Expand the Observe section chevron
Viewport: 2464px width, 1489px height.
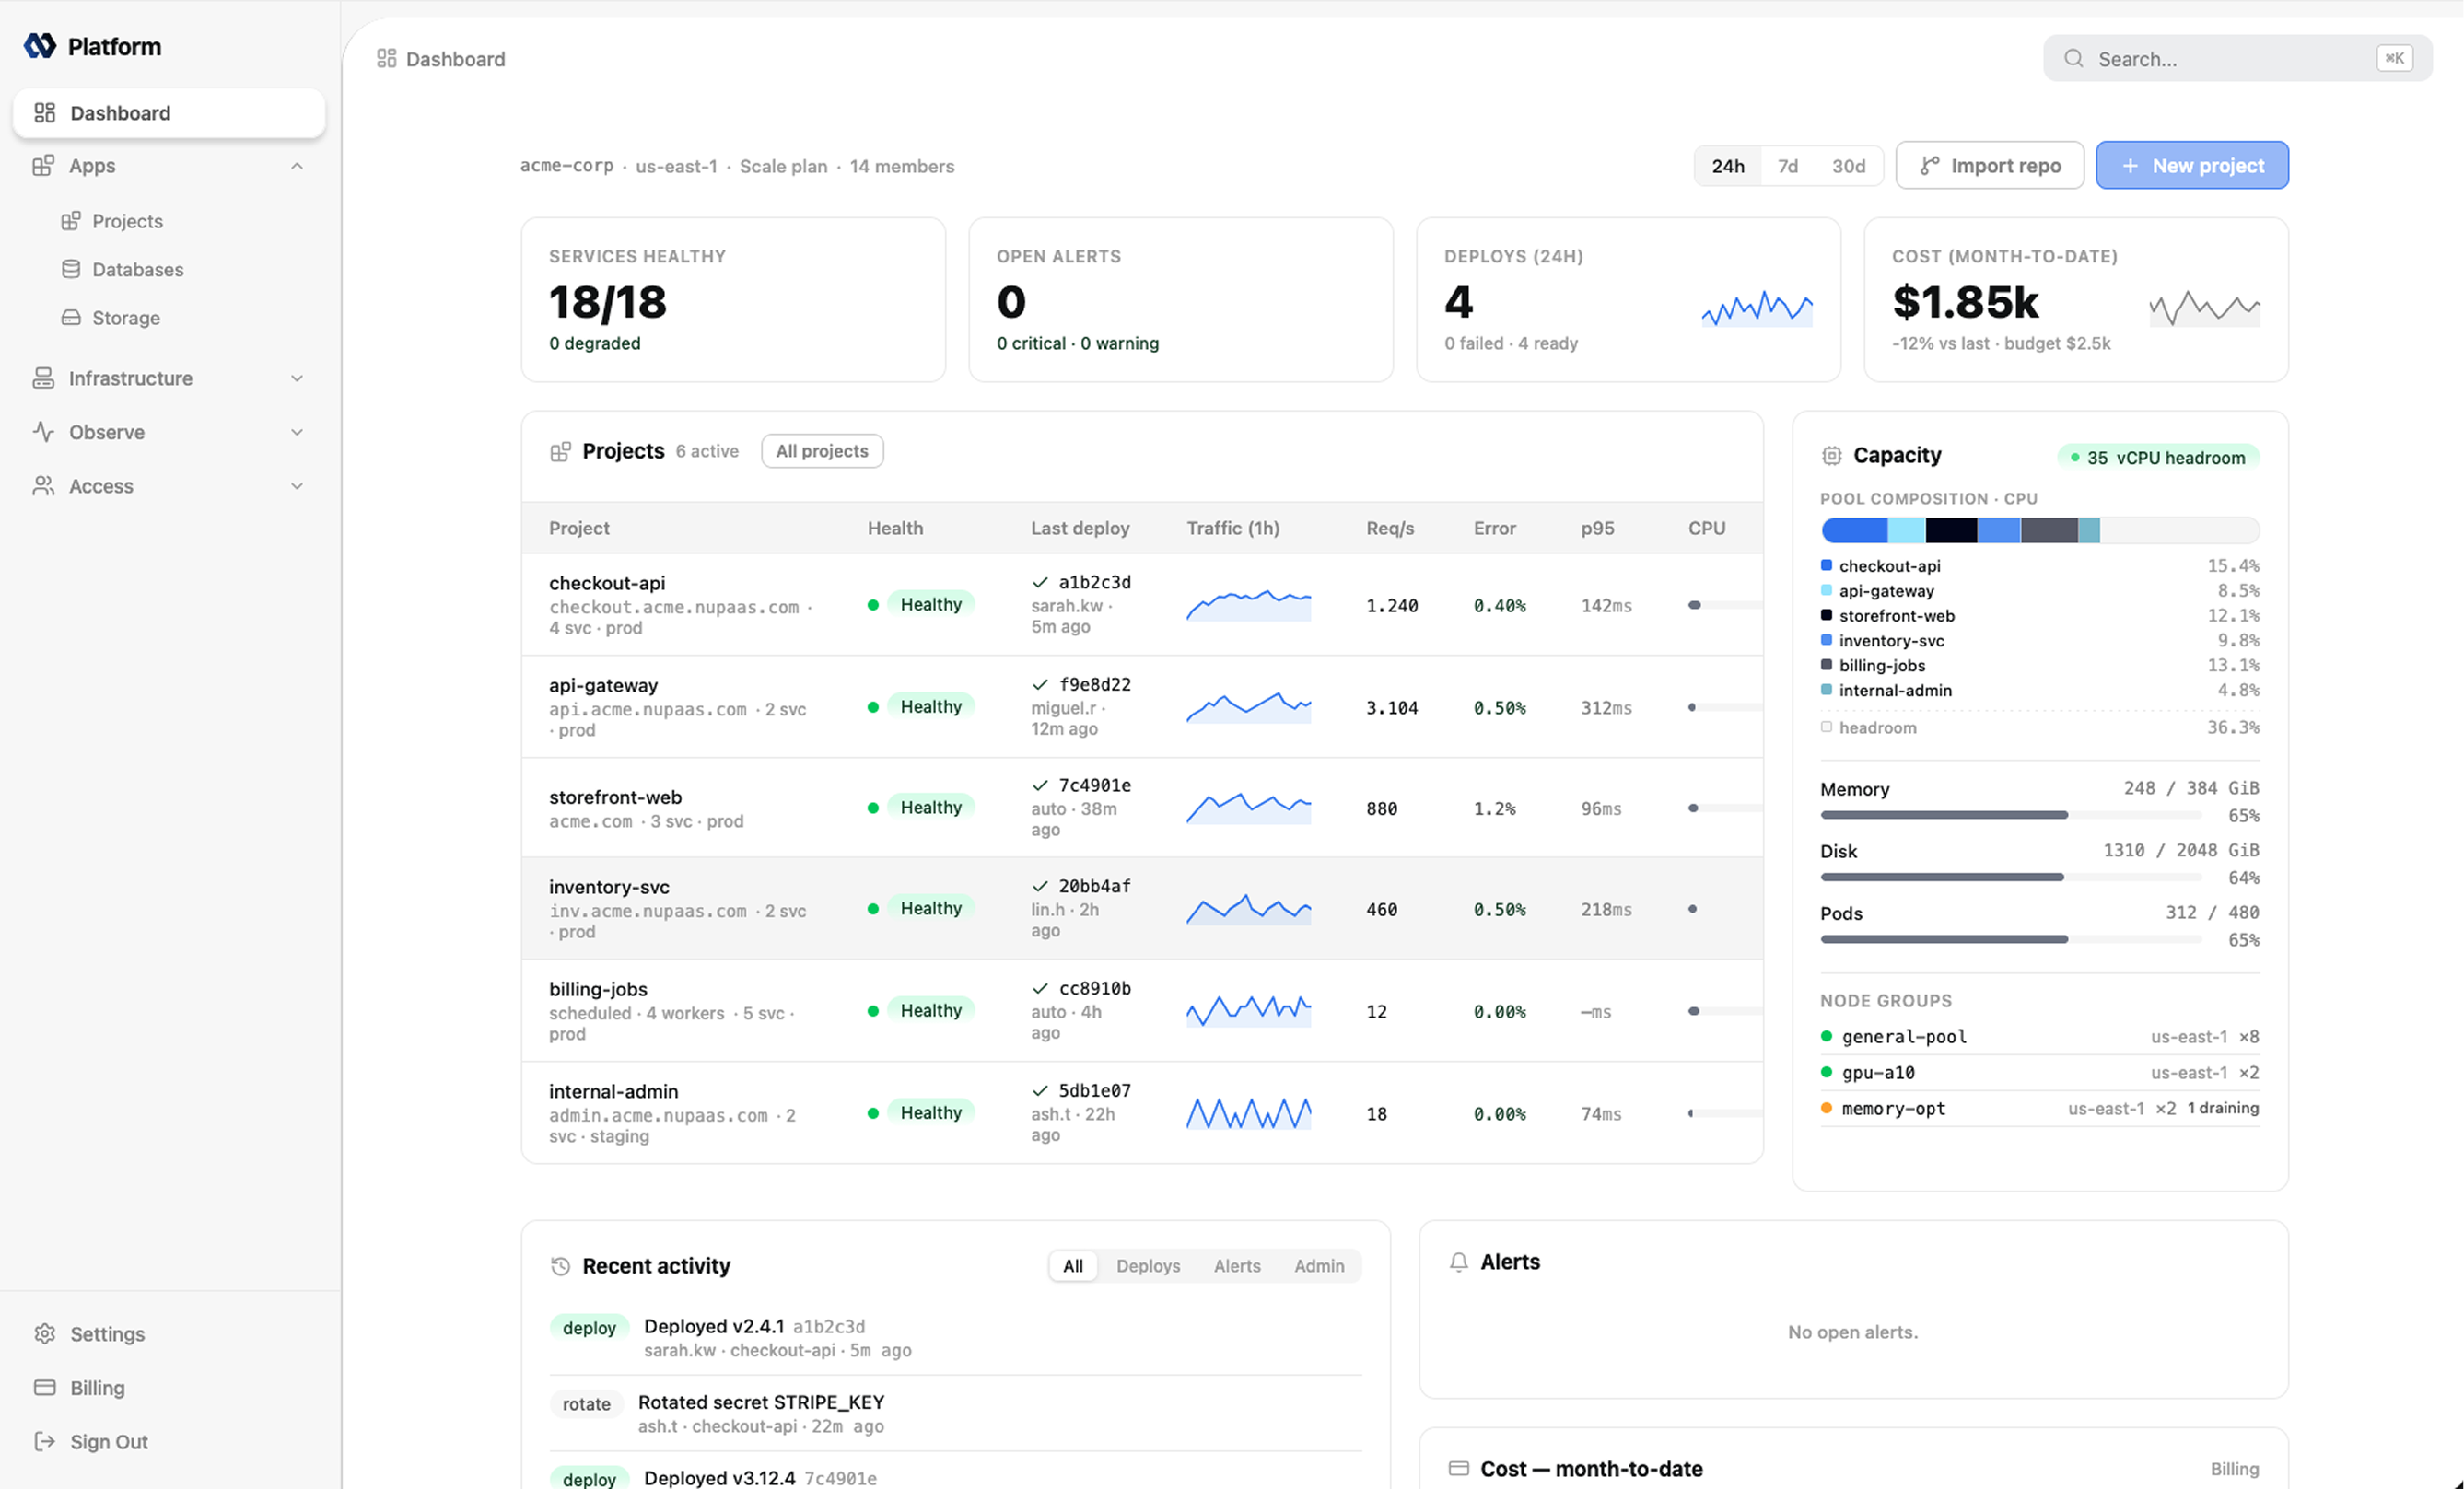coord(297,432)
